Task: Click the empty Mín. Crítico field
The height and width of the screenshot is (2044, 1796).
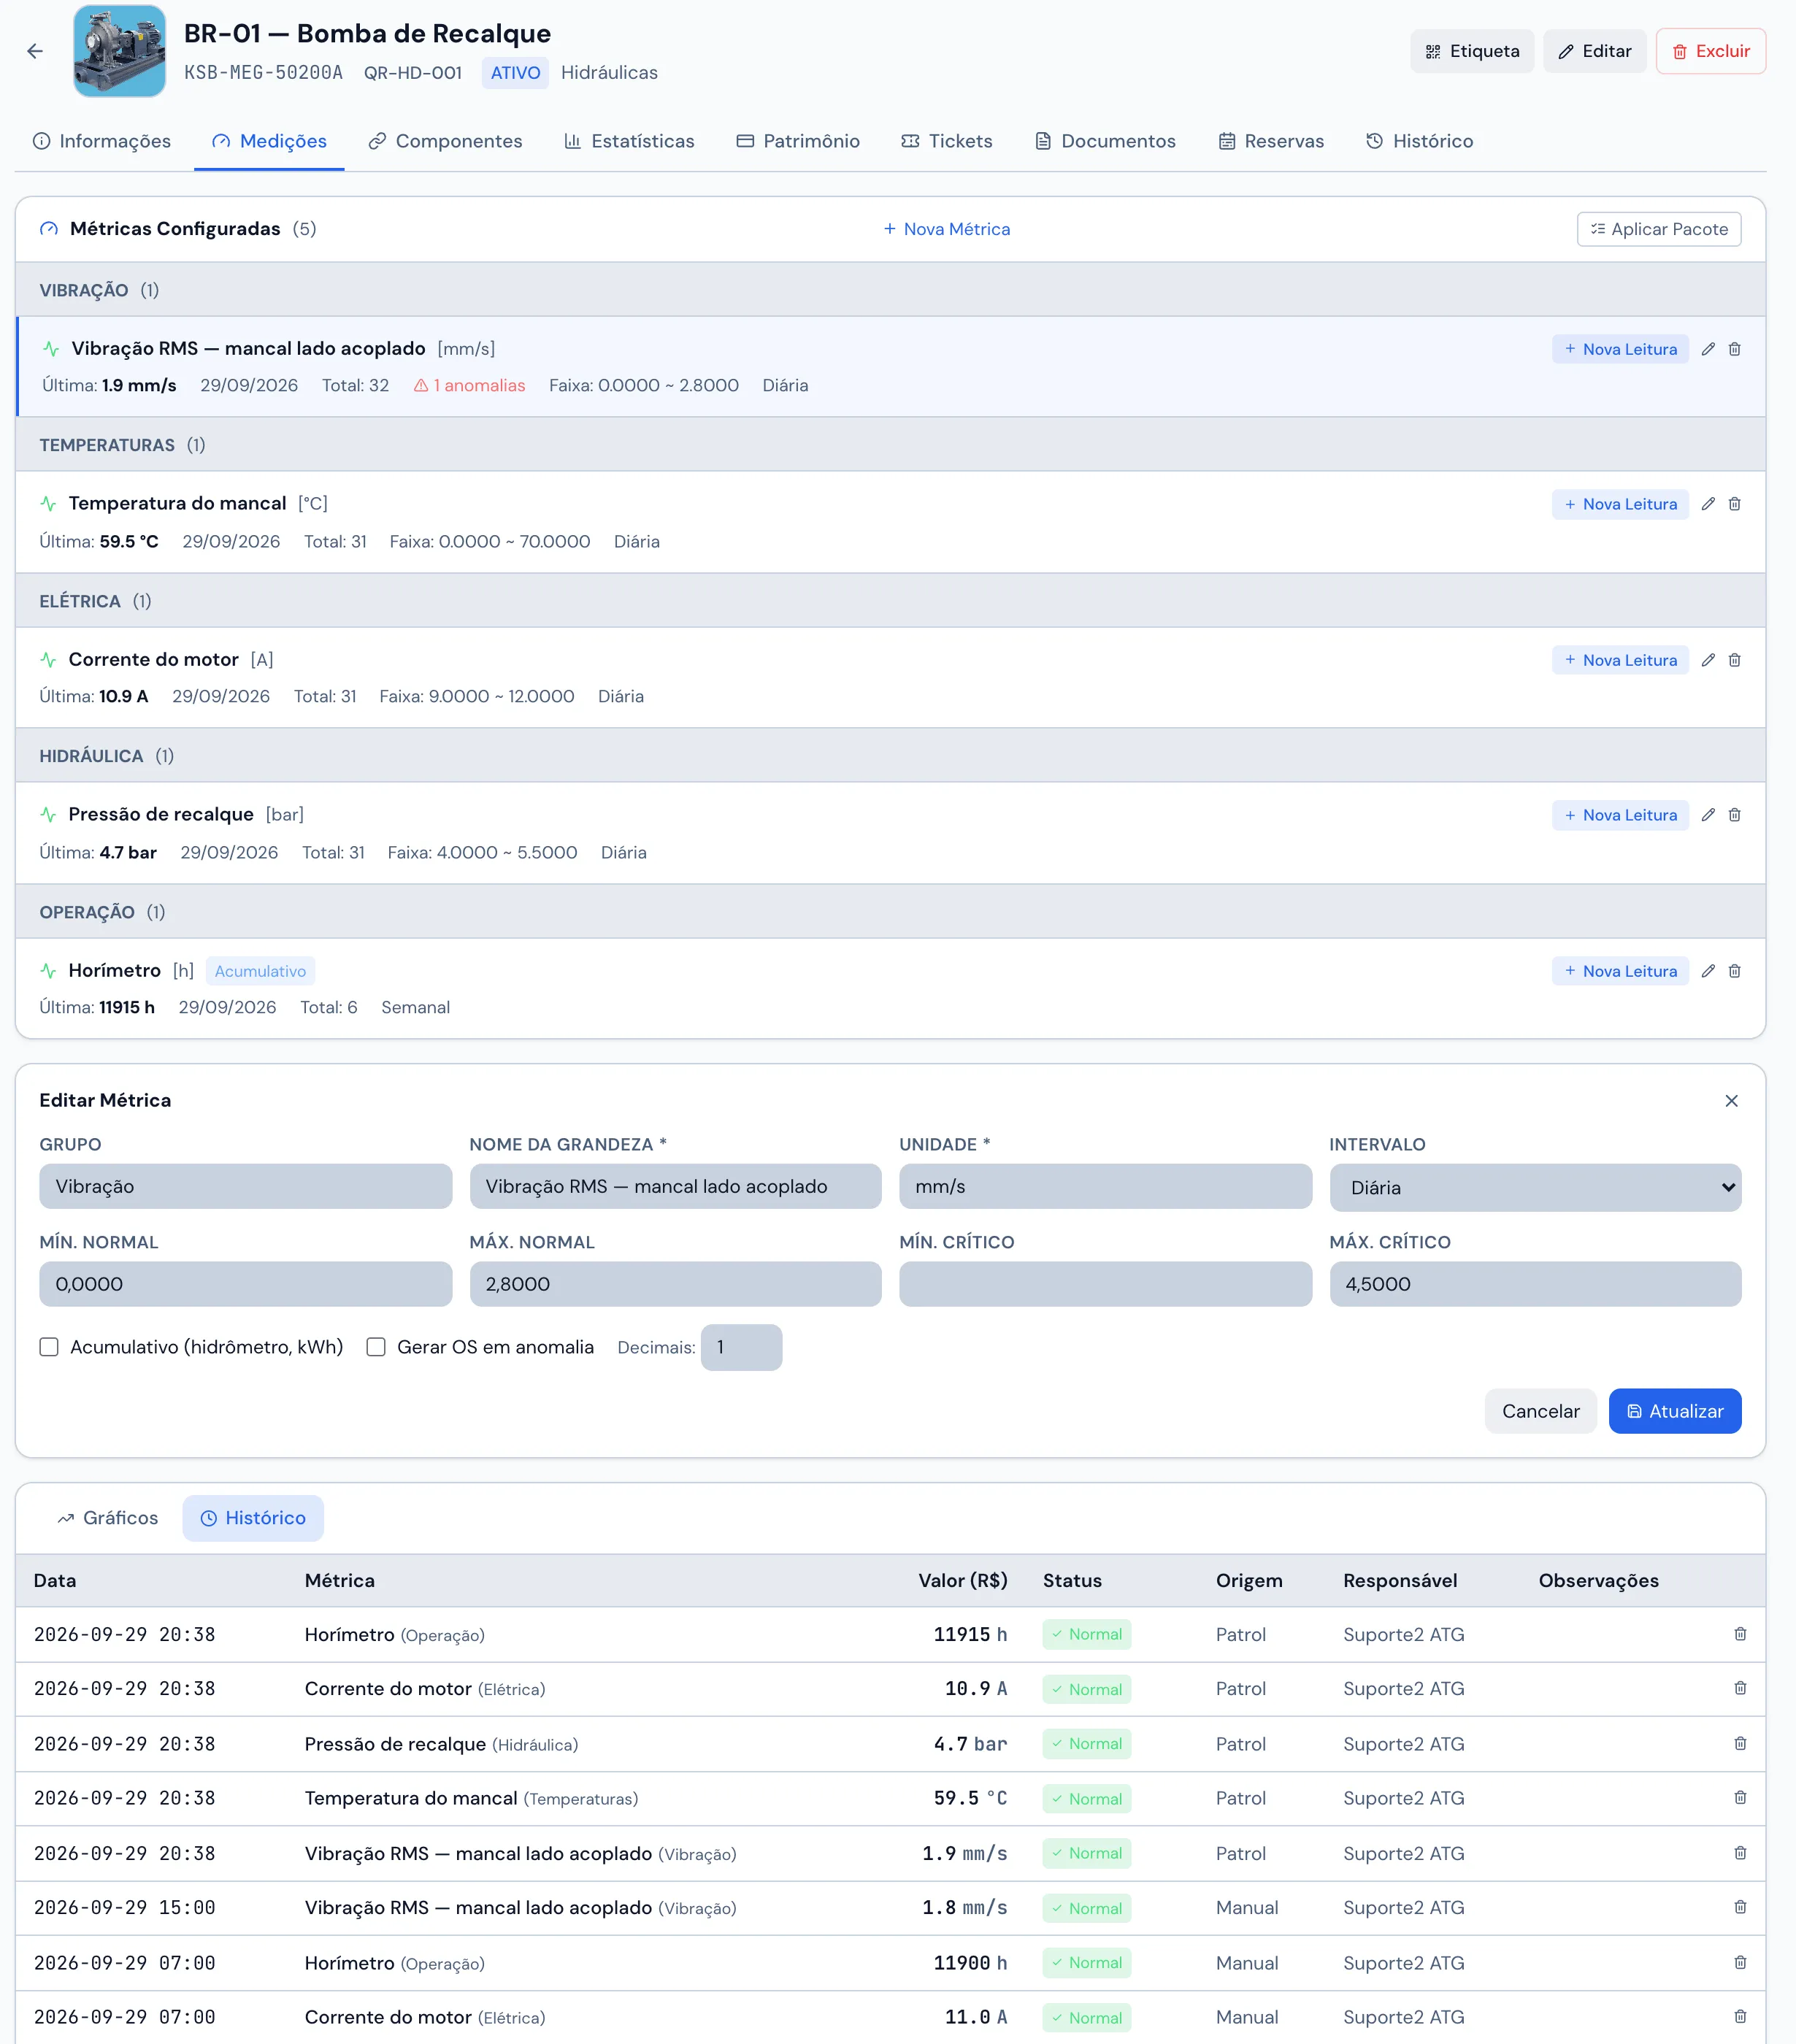Action: point(1105,1284)
